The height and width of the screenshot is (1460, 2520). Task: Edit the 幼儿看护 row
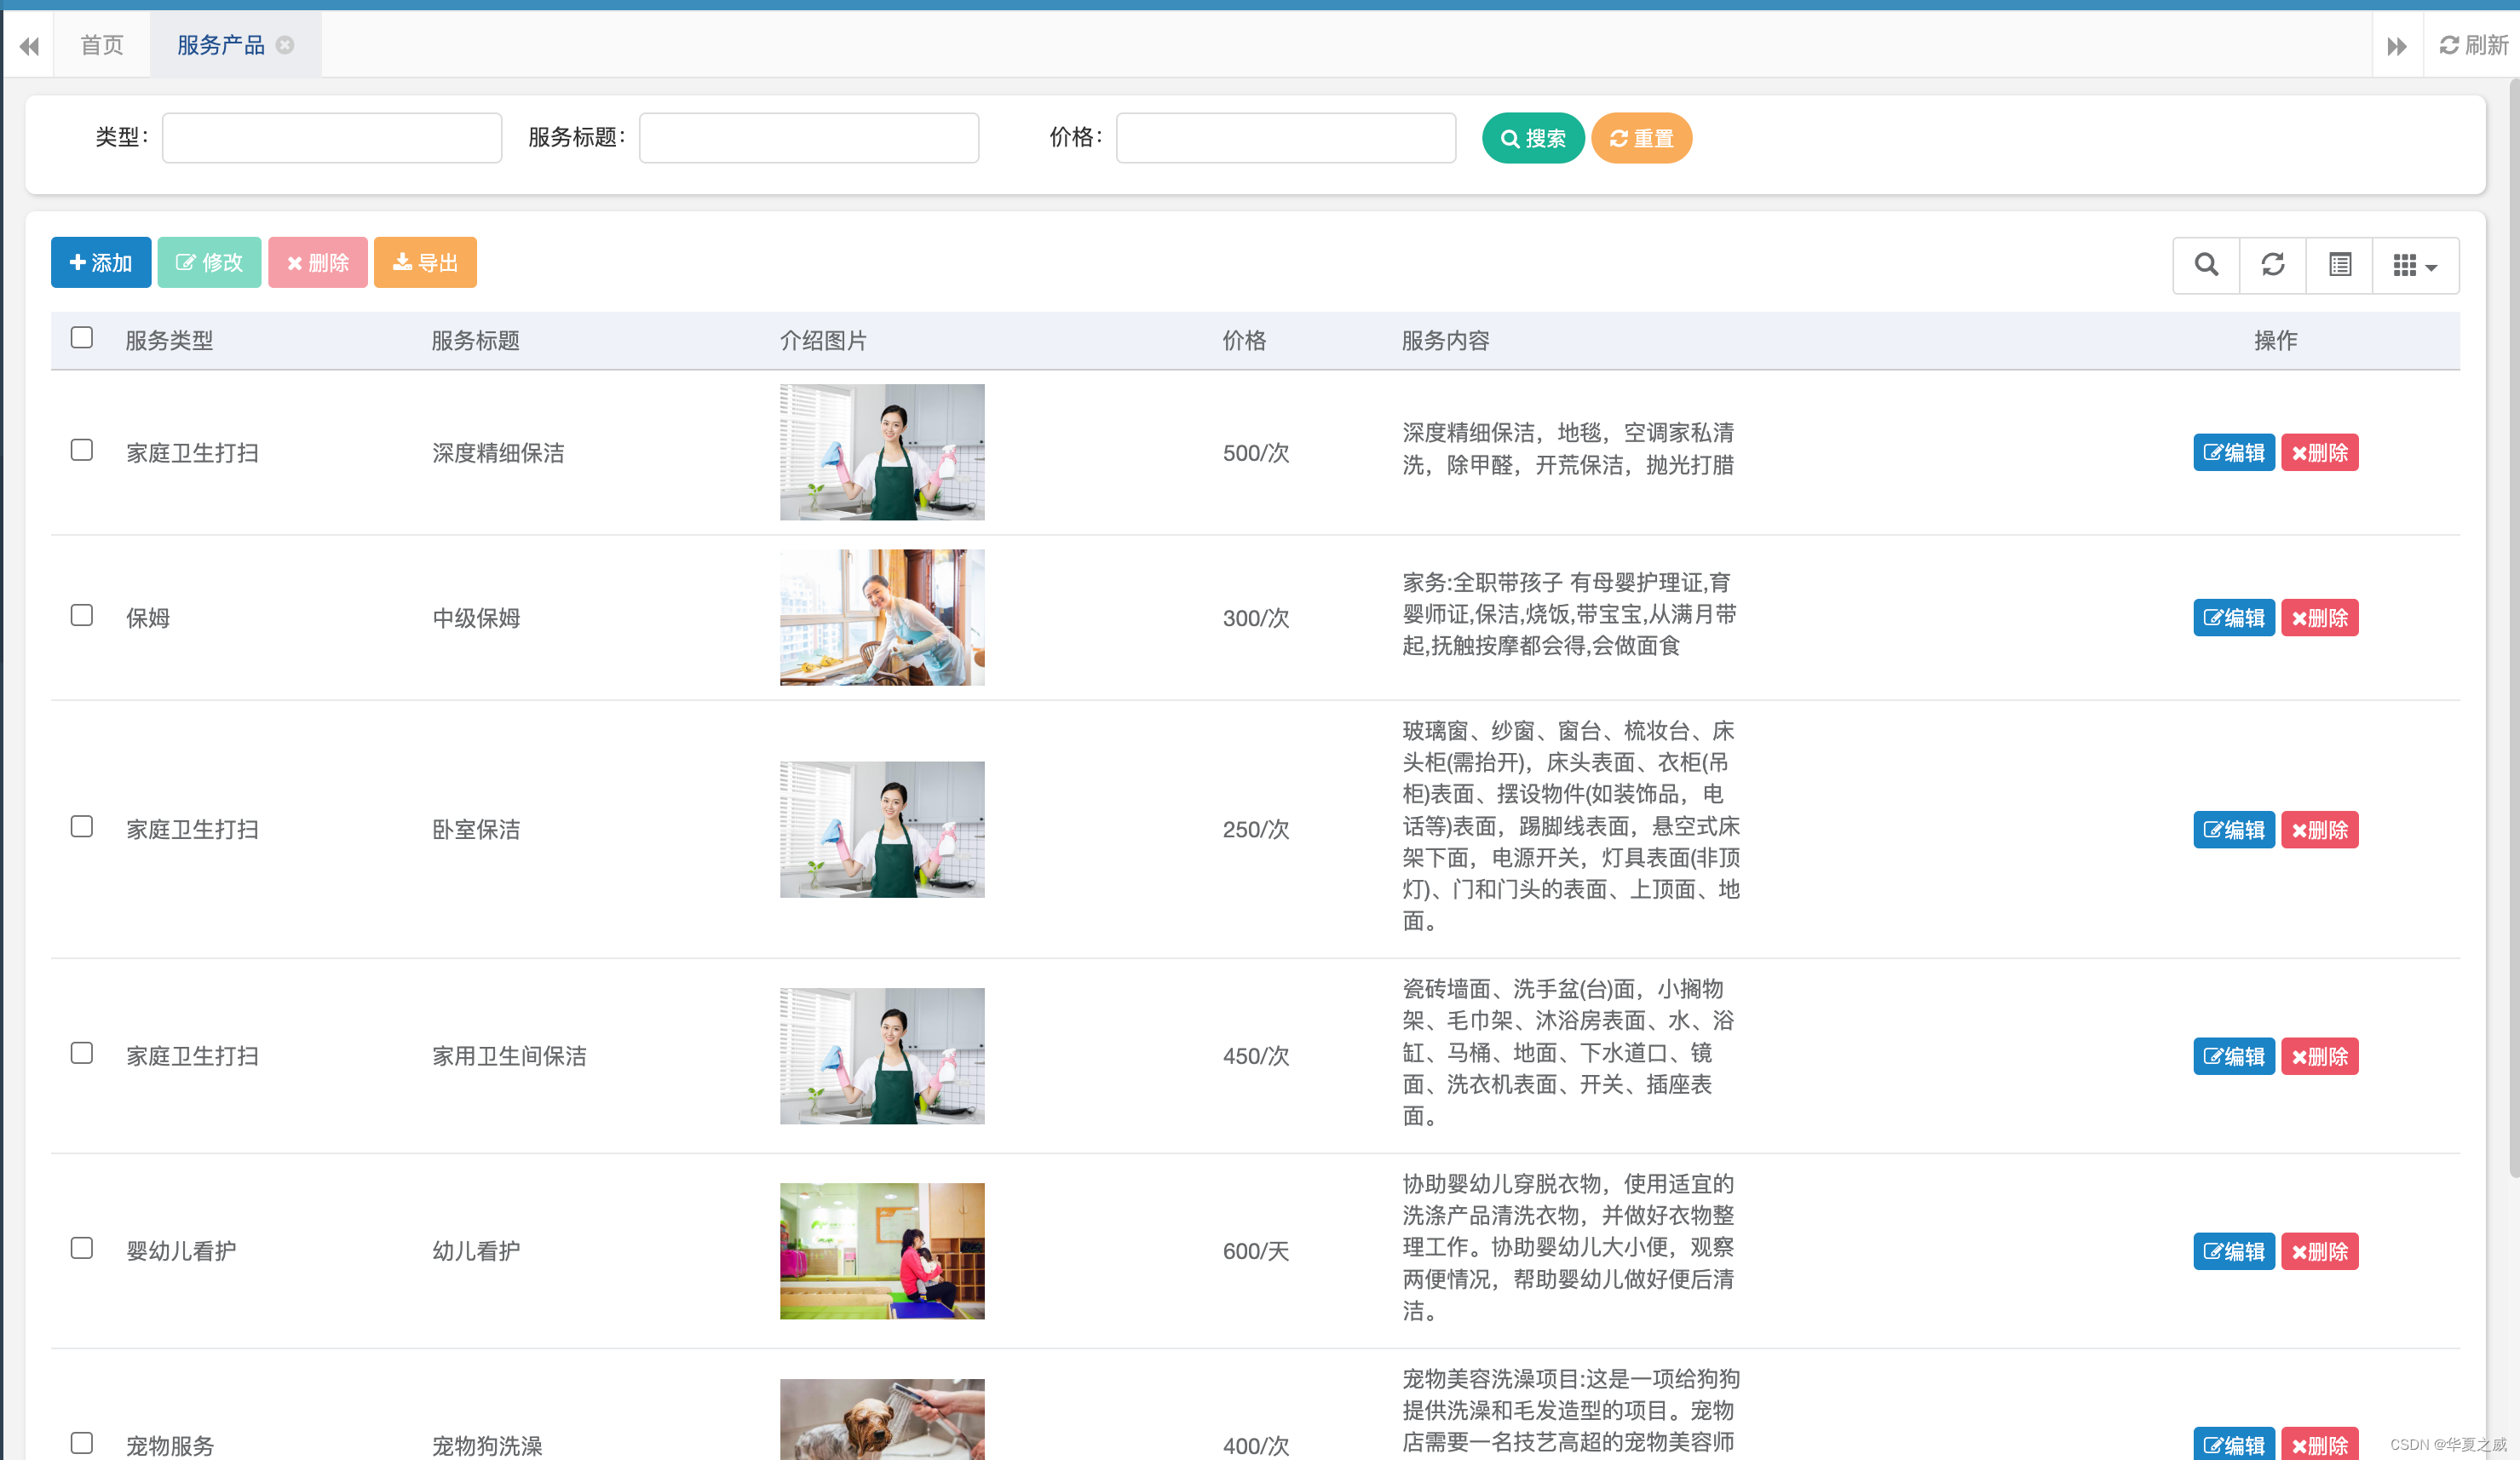click(2234, 1251)
